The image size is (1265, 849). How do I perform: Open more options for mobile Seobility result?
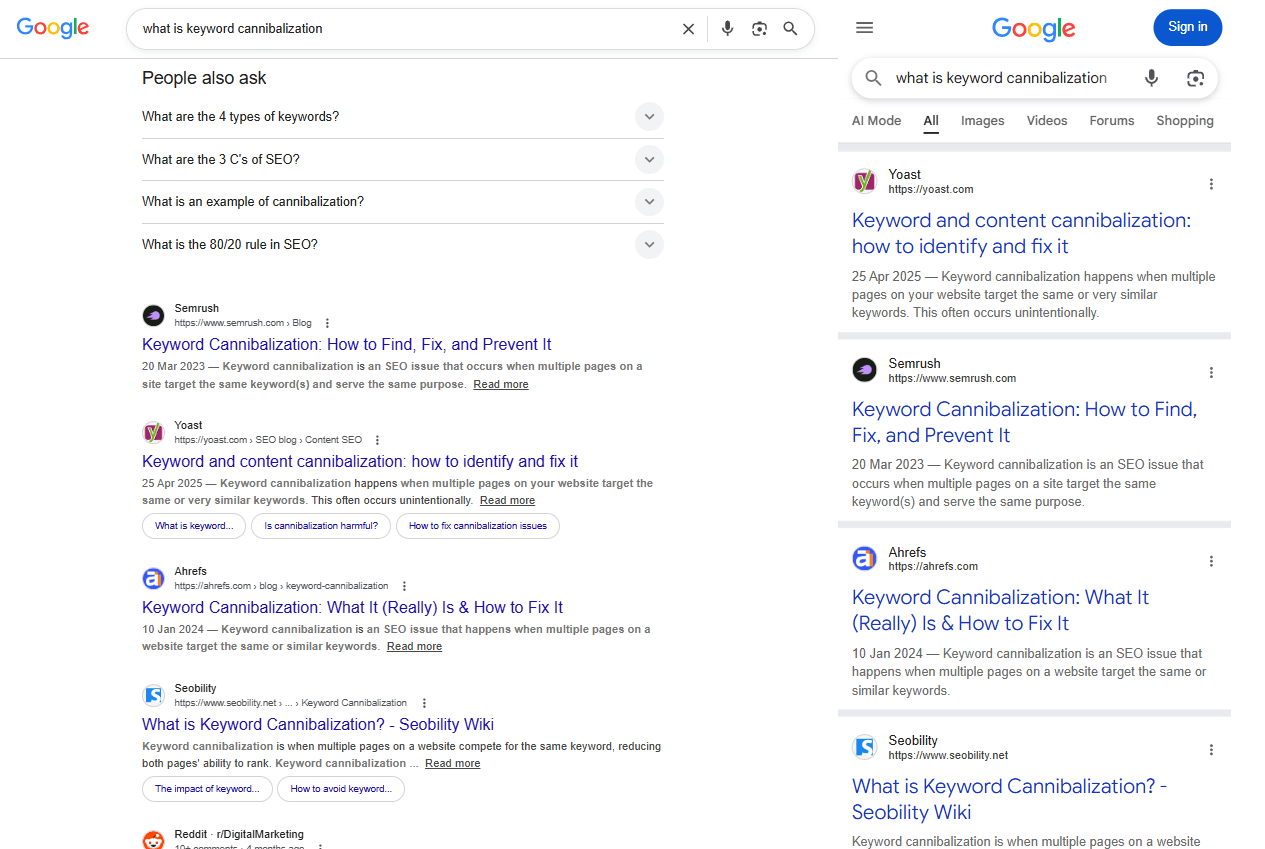(1211, 750)
